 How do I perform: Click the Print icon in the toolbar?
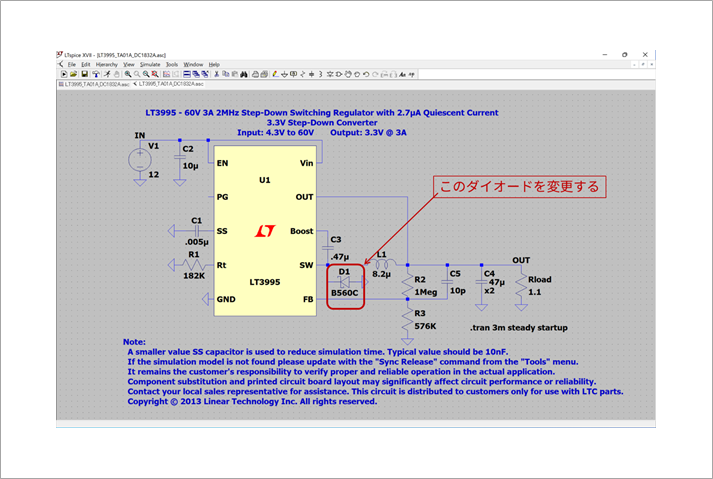(x=254, y=74)
